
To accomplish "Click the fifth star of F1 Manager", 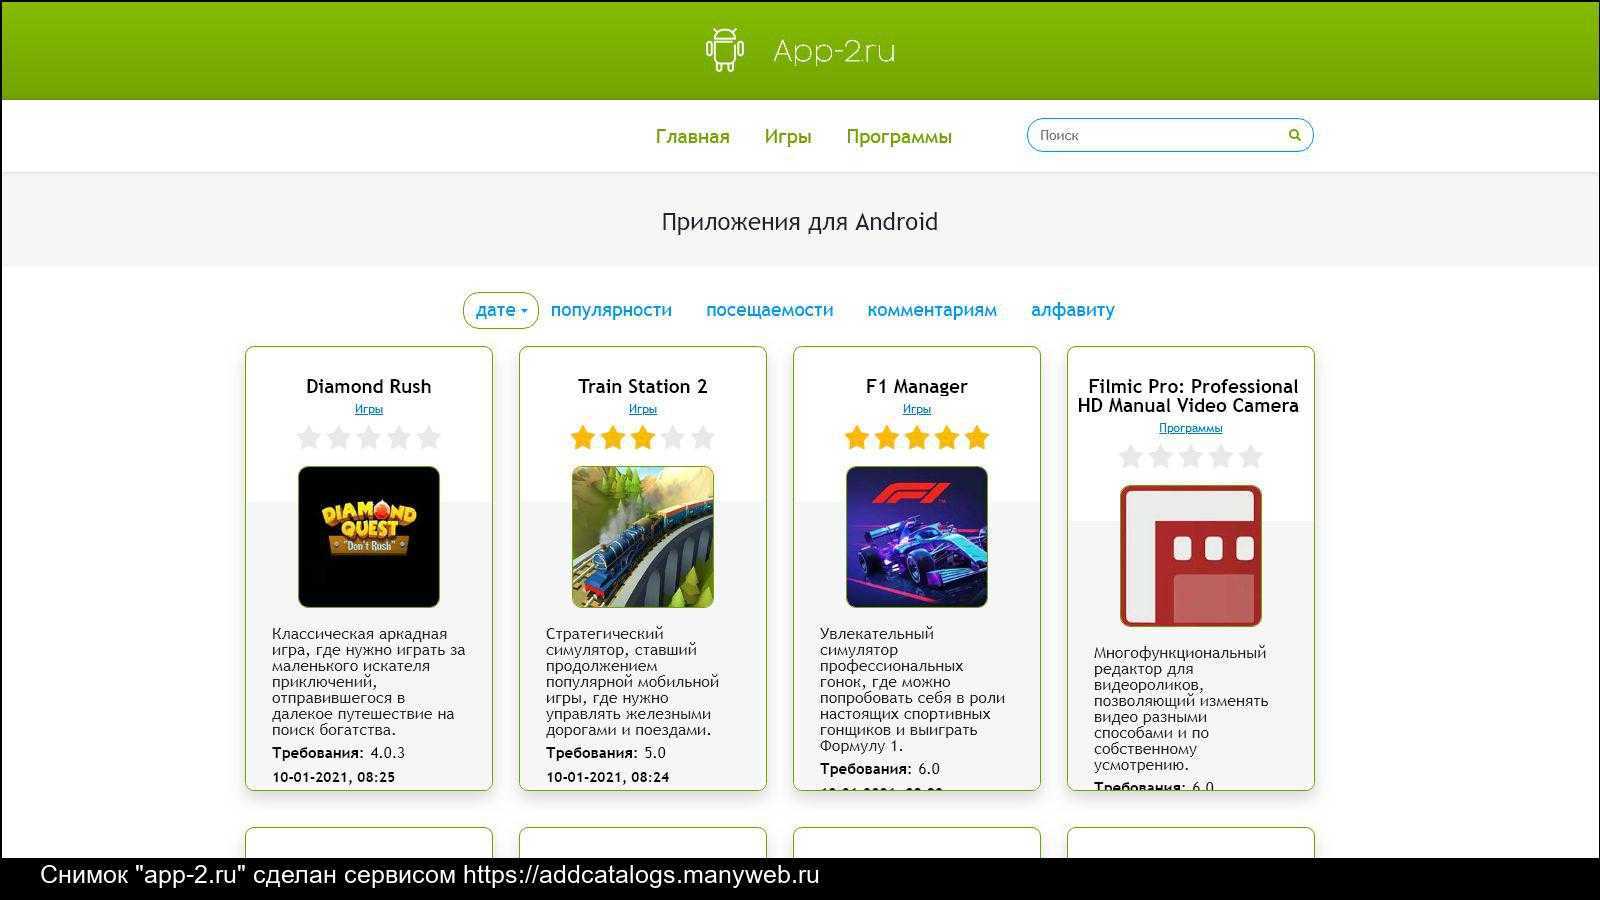I will tap(977, 437).
